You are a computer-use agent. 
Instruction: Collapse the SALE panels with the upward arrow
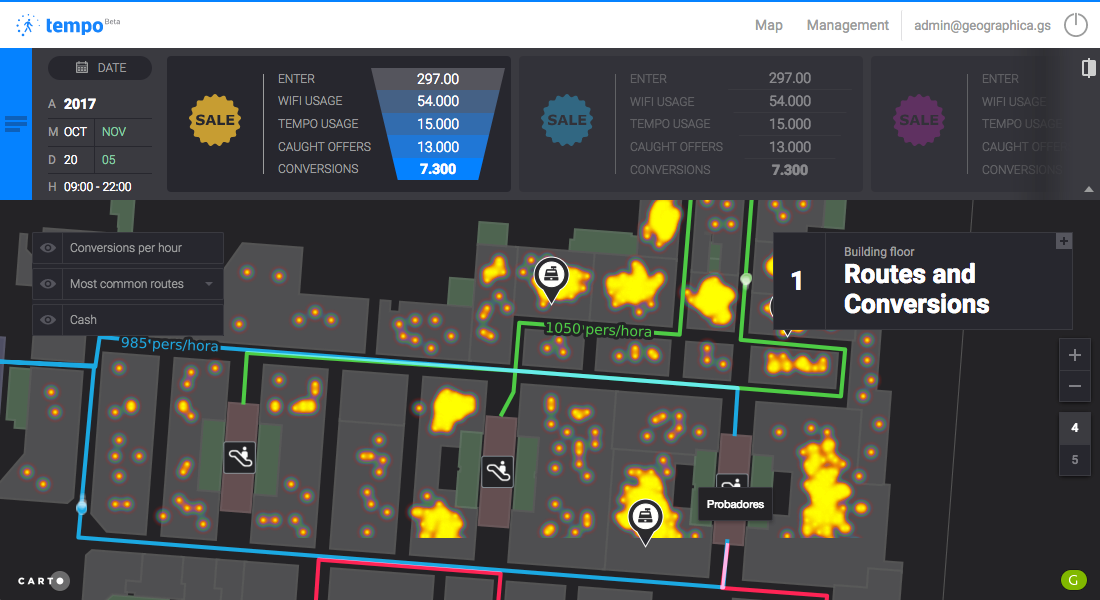[x=1089, y=187]
